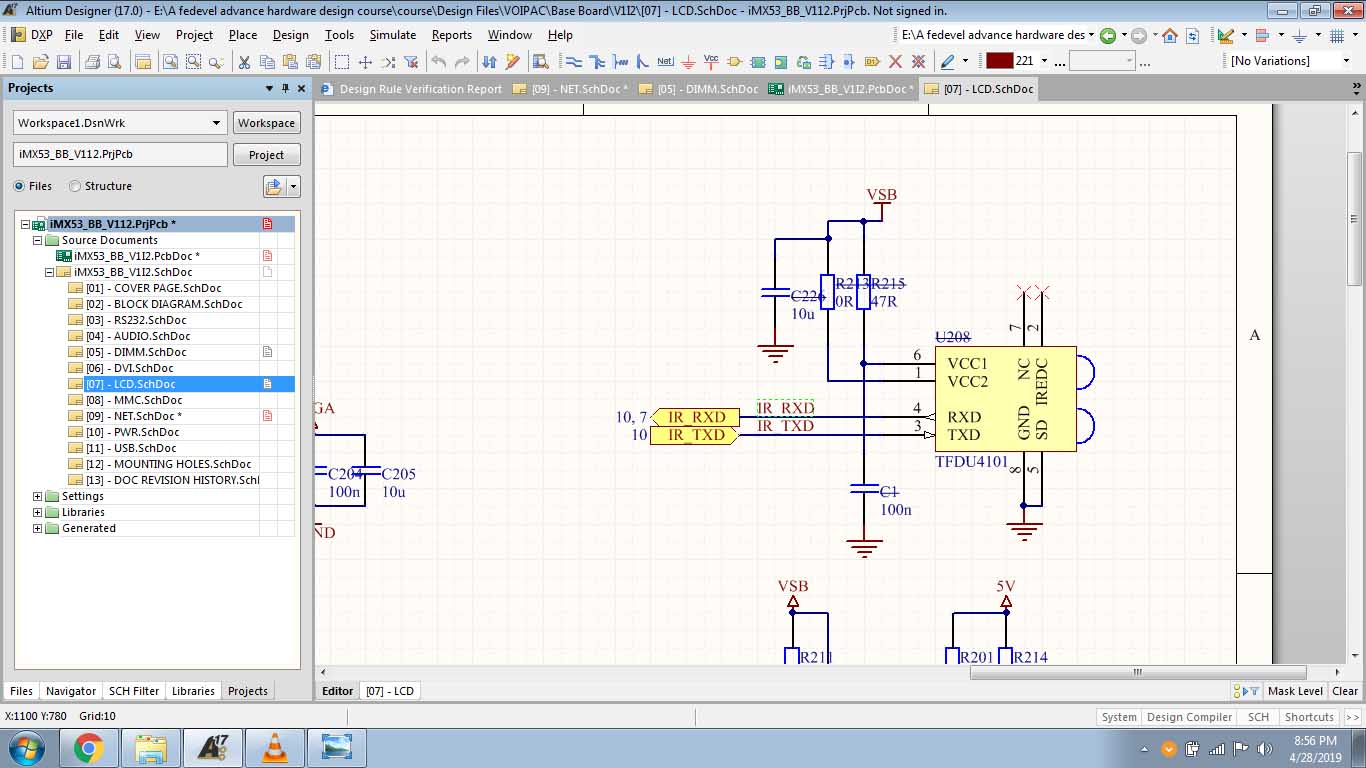The width and height of the screenshot is (1366, 768).
Task: Open [10] - PWR.SchDoc in project tree
Action: [132, 432]
